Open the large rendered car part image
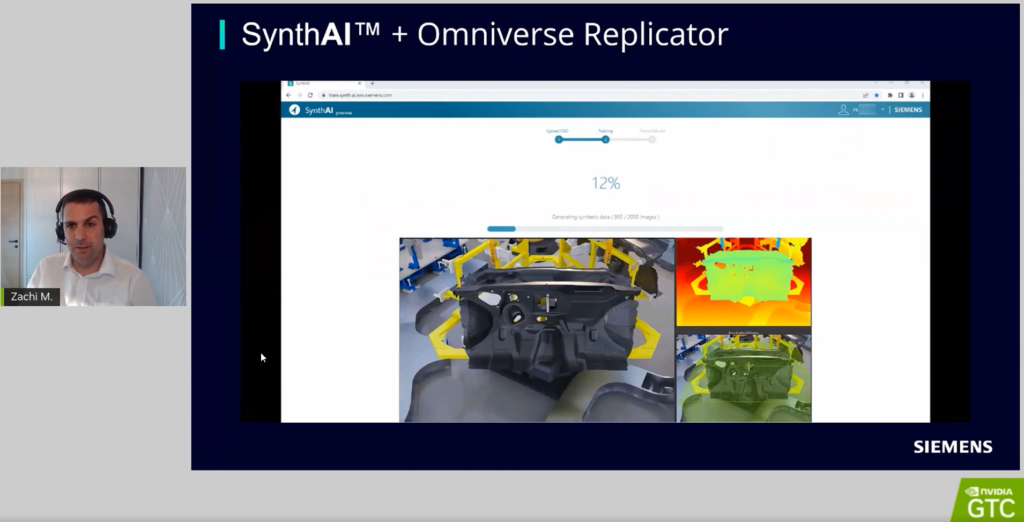Screen dimensions: 1024x522 (x=537, y=330)
